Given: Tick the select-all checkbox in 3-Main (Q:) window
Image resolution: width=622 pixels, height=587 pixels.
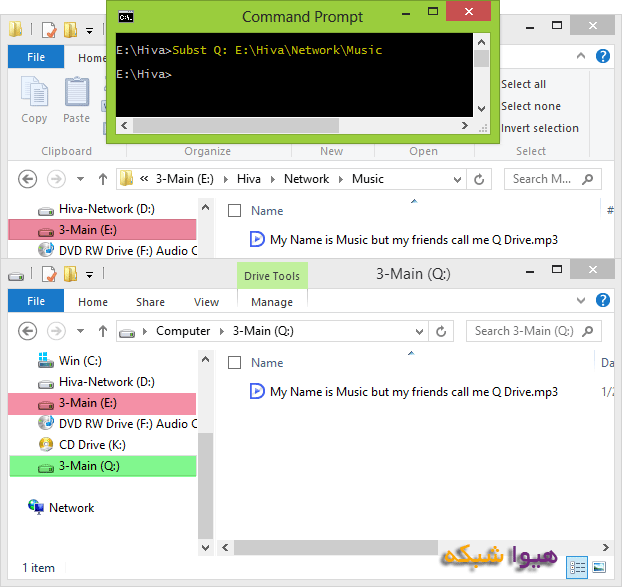Looking at the screenshot, I should pyautogui.click(x=234, y=363).
